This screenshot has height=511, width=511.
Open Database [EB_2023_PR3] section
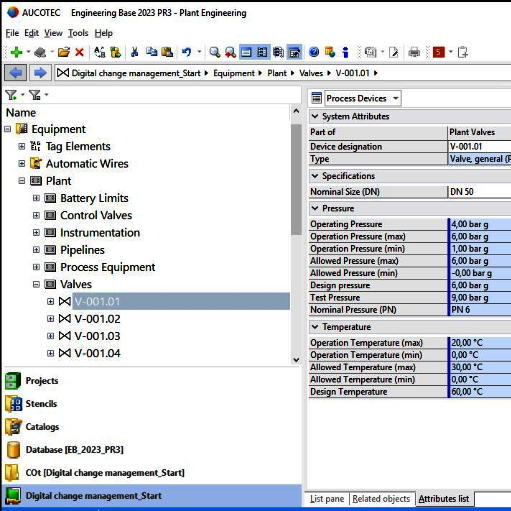pos(74,450)
